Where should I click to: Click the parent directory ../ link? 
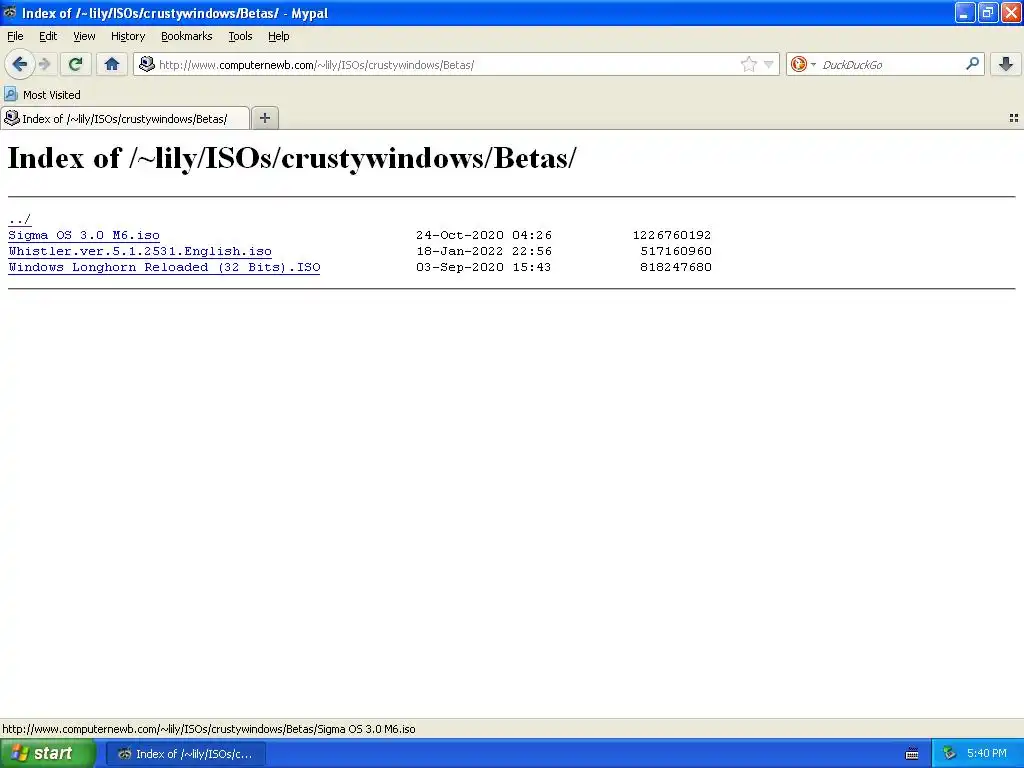tap(20, 219)
